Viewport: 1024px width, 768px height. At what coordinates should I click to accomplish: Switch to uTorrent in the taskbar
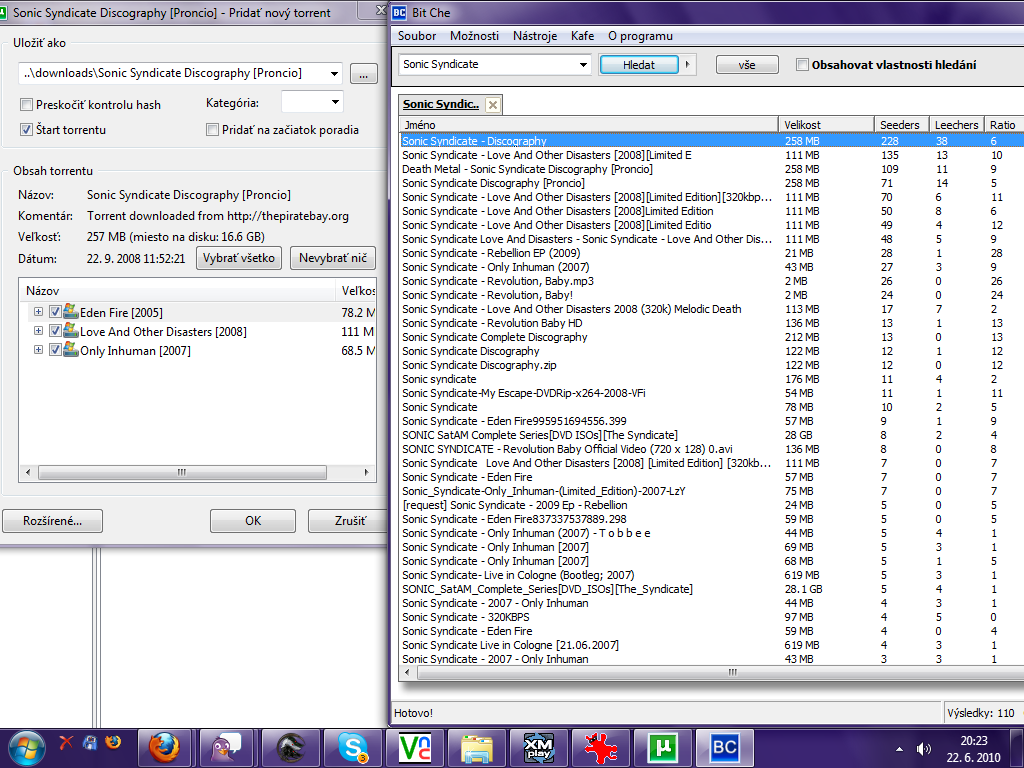point(663,748)
